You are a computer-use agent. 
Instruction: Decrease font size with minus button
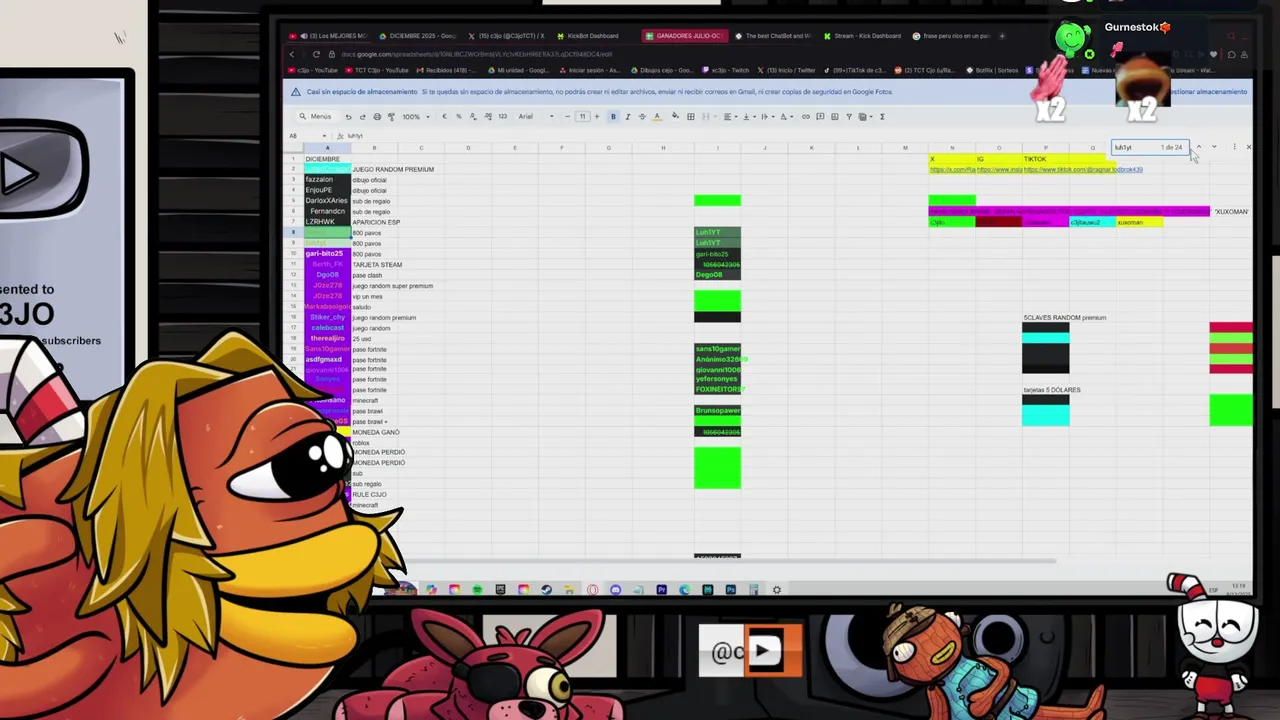[568, 116]
